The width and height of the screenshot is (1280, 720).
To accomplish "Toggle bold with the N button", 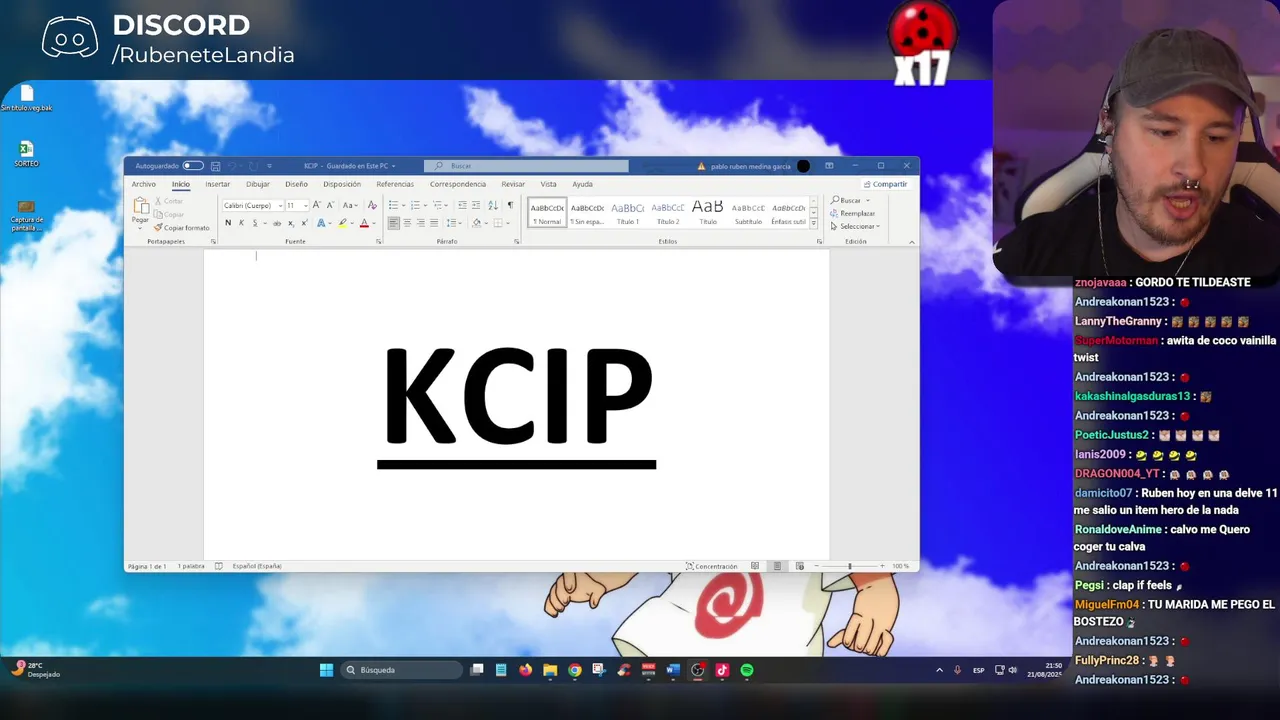I will (x=228, y=223).
